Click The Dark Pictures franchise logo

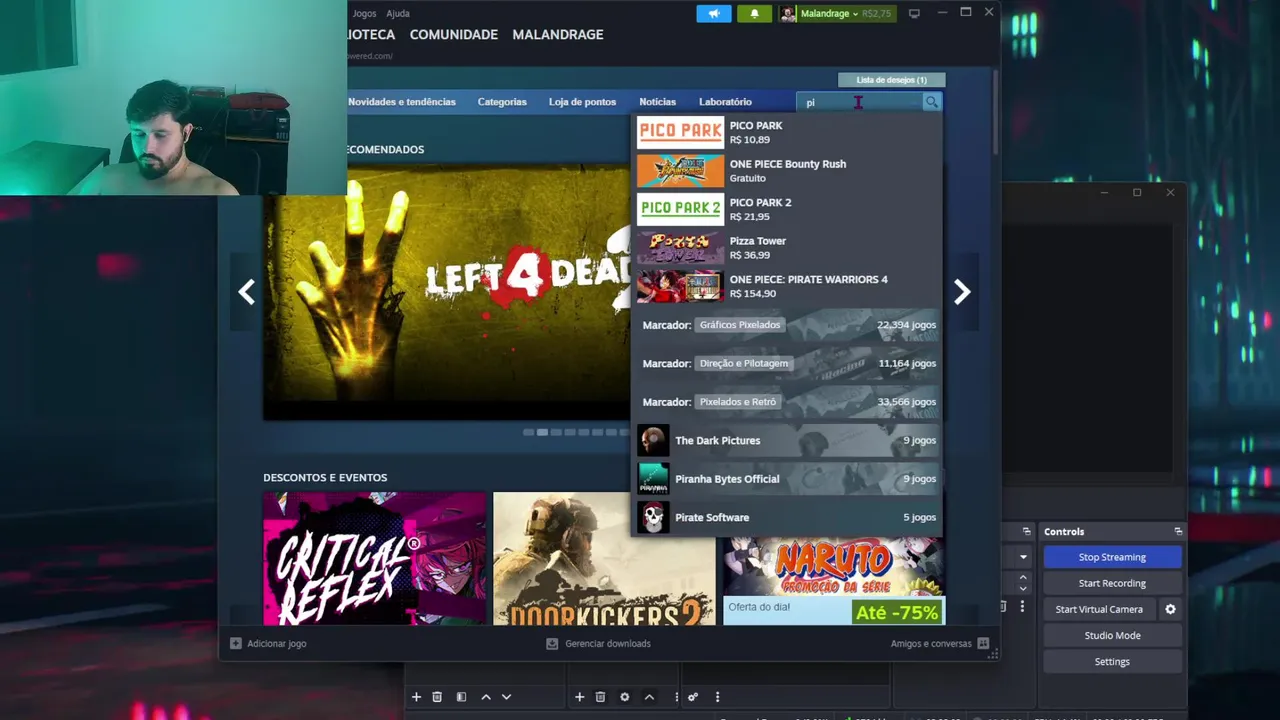coord(653,440)
